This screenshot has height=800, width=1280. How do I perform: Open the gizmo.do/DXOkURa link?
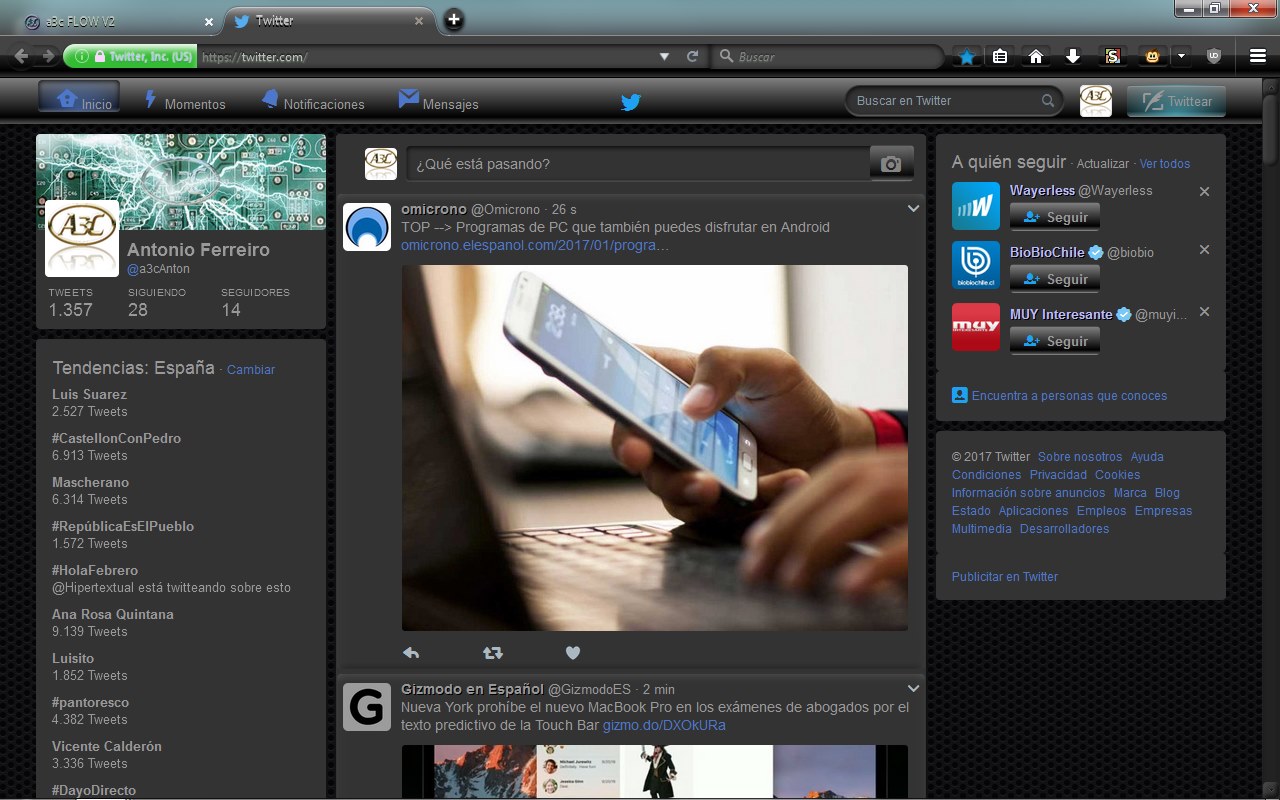coord(664,725)
